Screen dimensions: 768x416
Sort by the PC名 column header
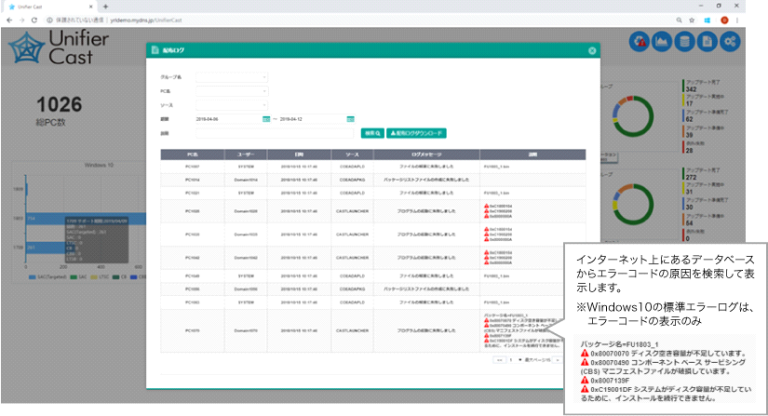tap(190, 154)
